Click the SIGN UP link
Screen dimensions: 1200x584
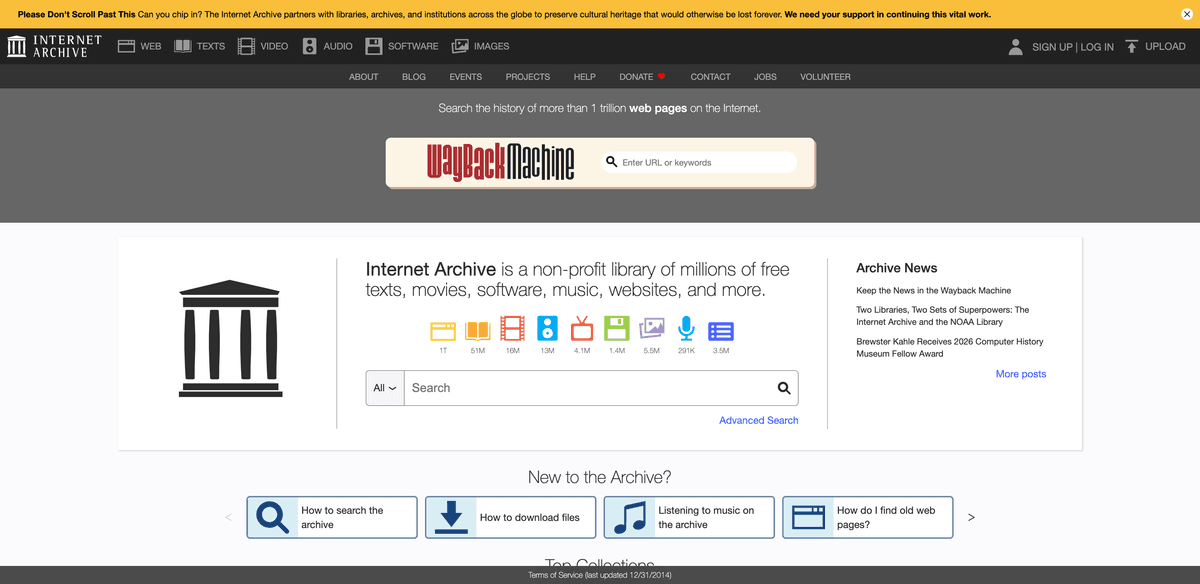pos(1052,47)
